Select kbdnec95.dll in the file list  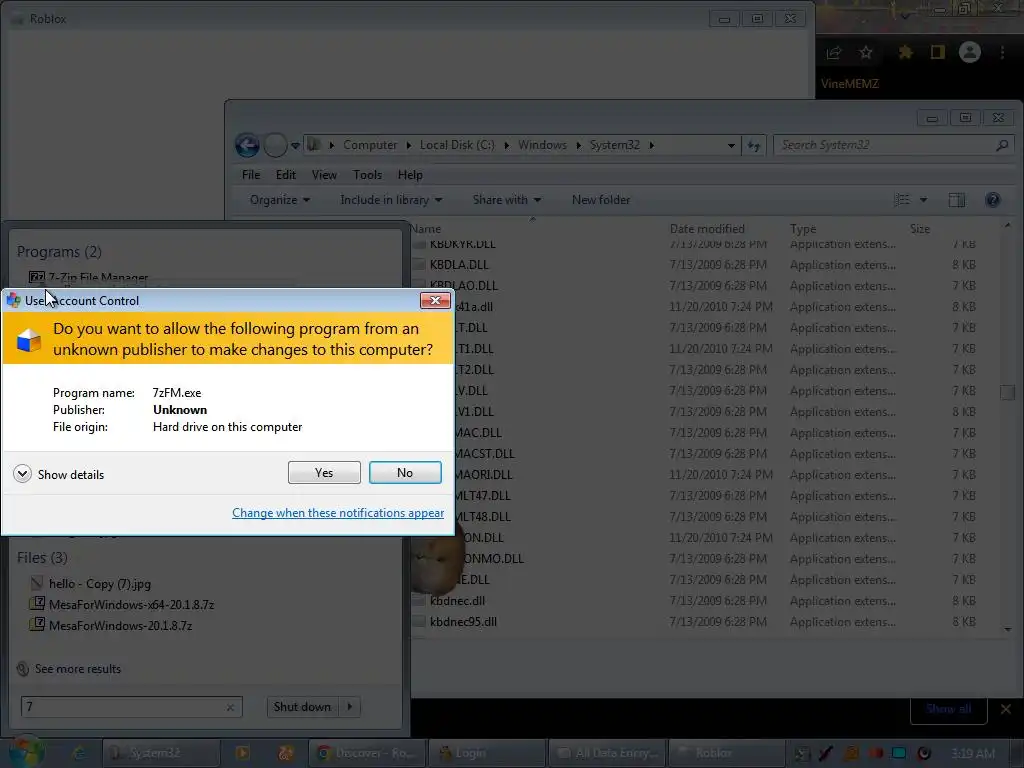[463, 622]
